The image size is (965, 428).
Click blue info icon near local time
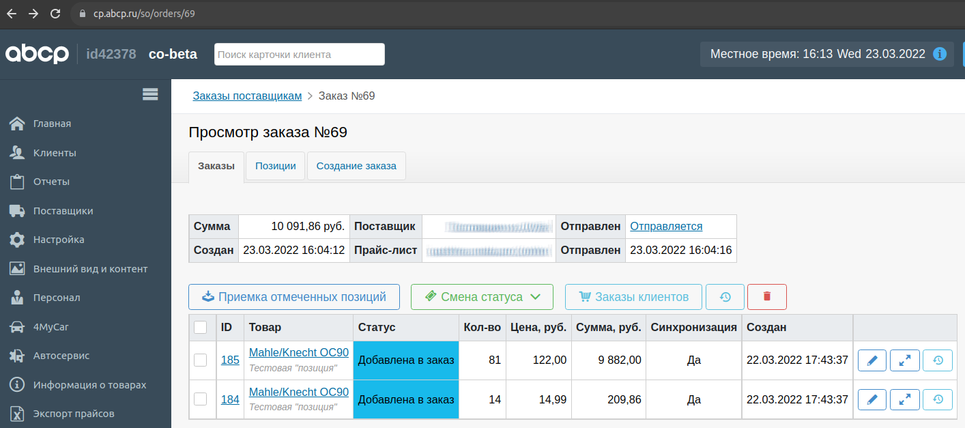(940, 54)
